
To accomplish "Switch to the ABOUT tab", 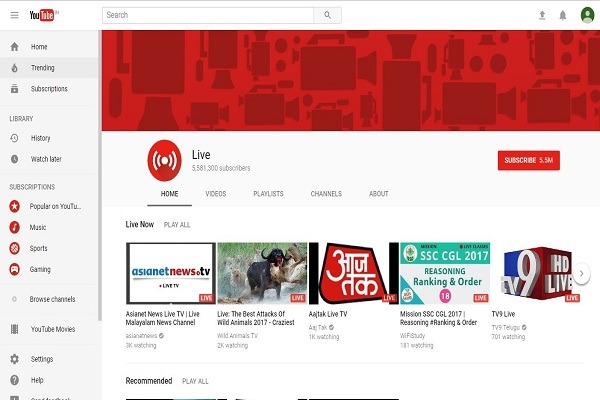I will point(378,194).
